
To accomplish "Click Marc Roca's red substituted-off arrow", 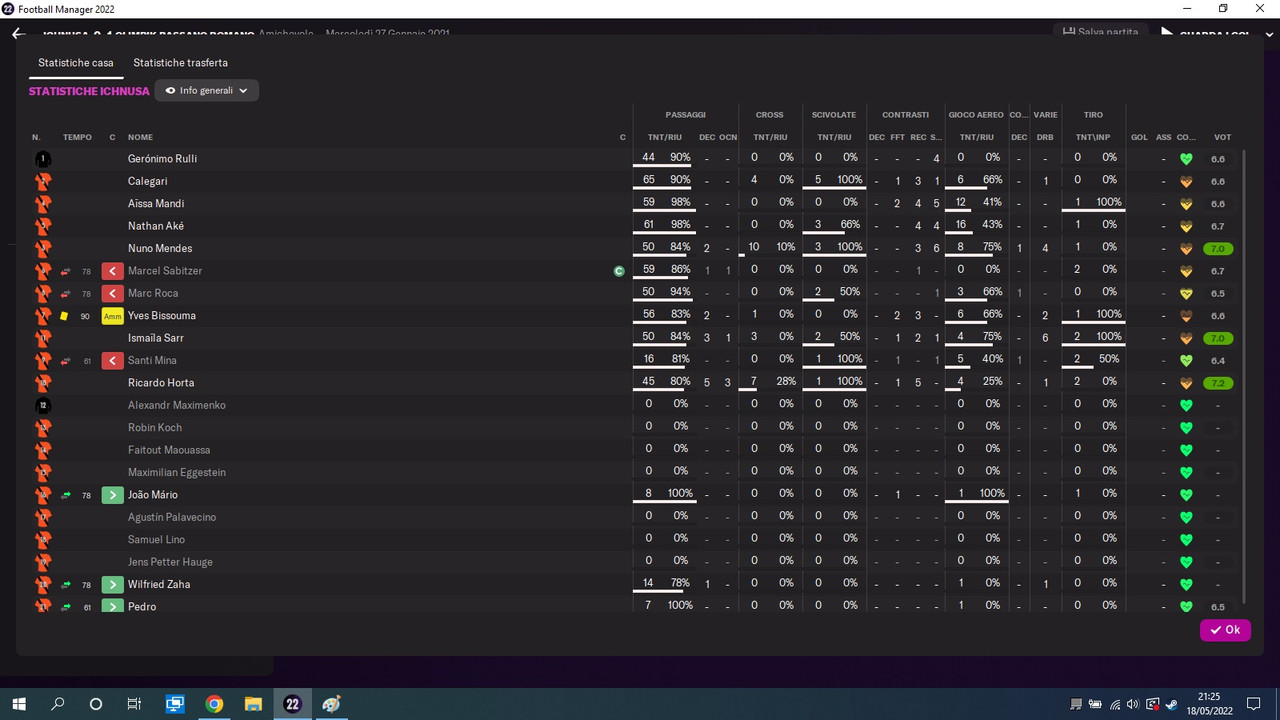I will point(112,293).
